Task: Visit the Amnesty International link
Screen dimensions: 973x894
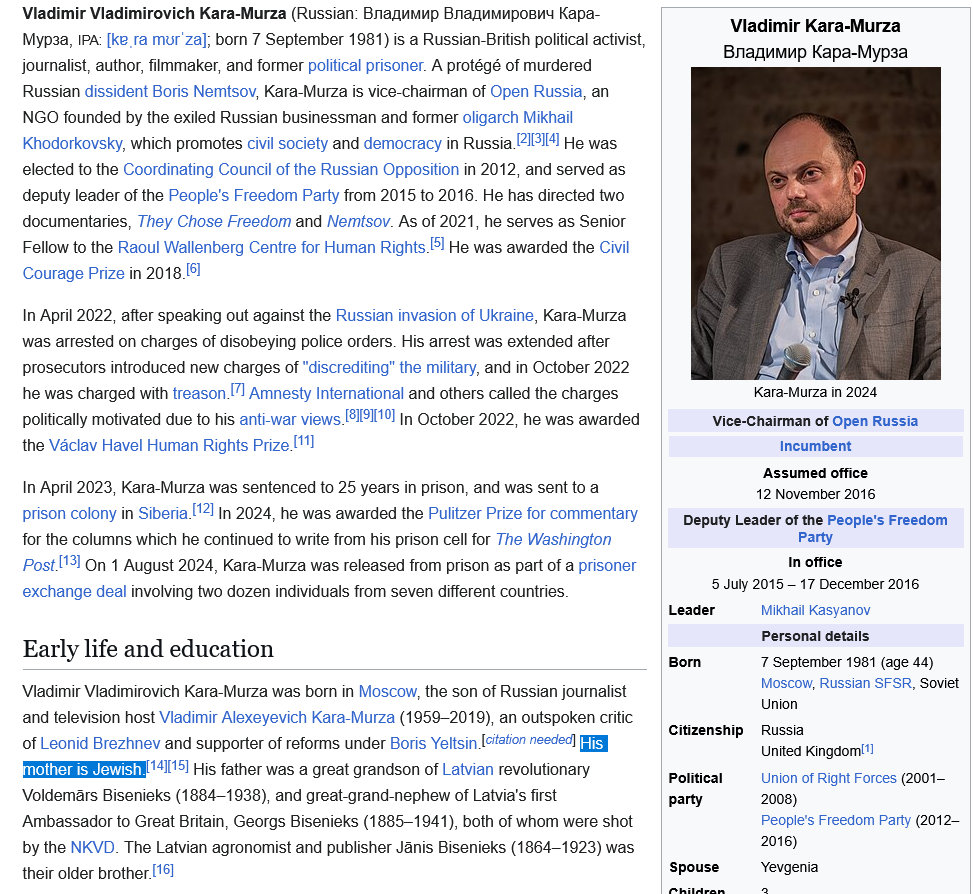Action: 326,395
